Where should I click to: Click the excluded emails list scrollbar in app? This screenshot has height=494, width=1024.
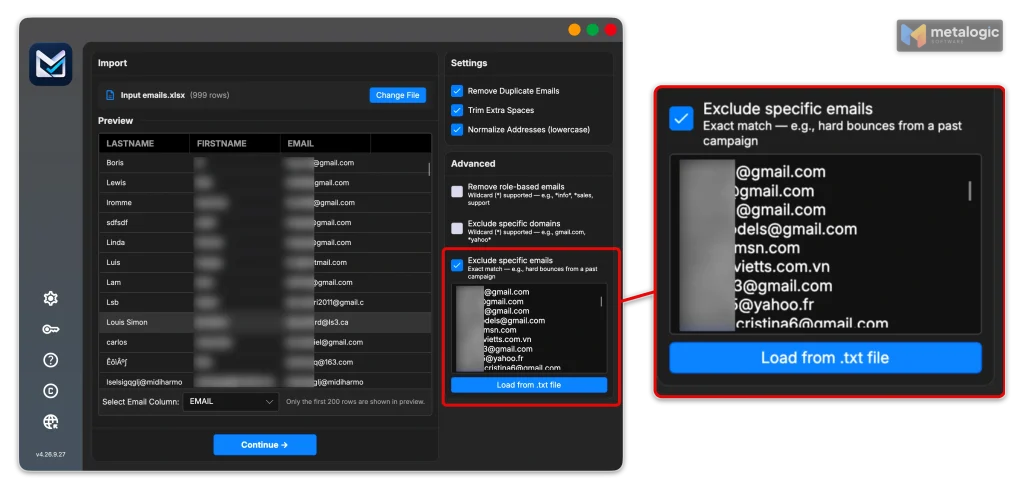tap(601, 301)
